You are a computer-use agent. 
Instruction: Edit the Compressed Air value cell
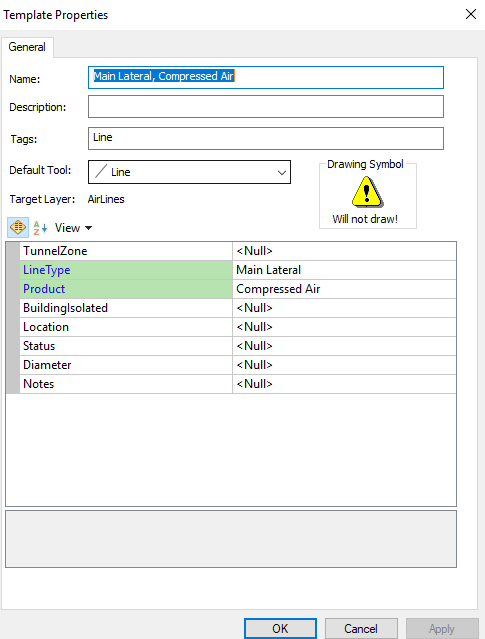point(344,289)
